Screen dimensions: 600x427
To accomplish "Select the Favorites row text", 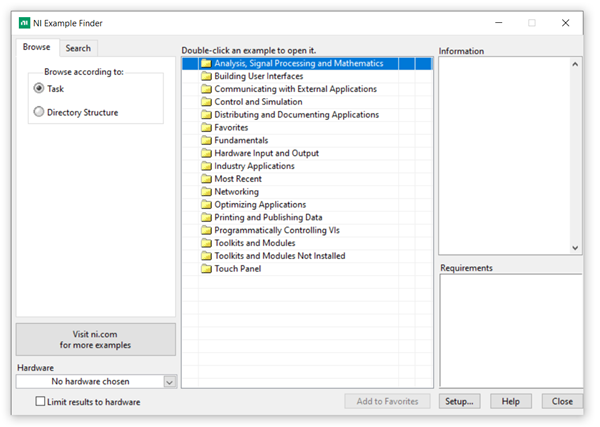I will pos(231,127).
